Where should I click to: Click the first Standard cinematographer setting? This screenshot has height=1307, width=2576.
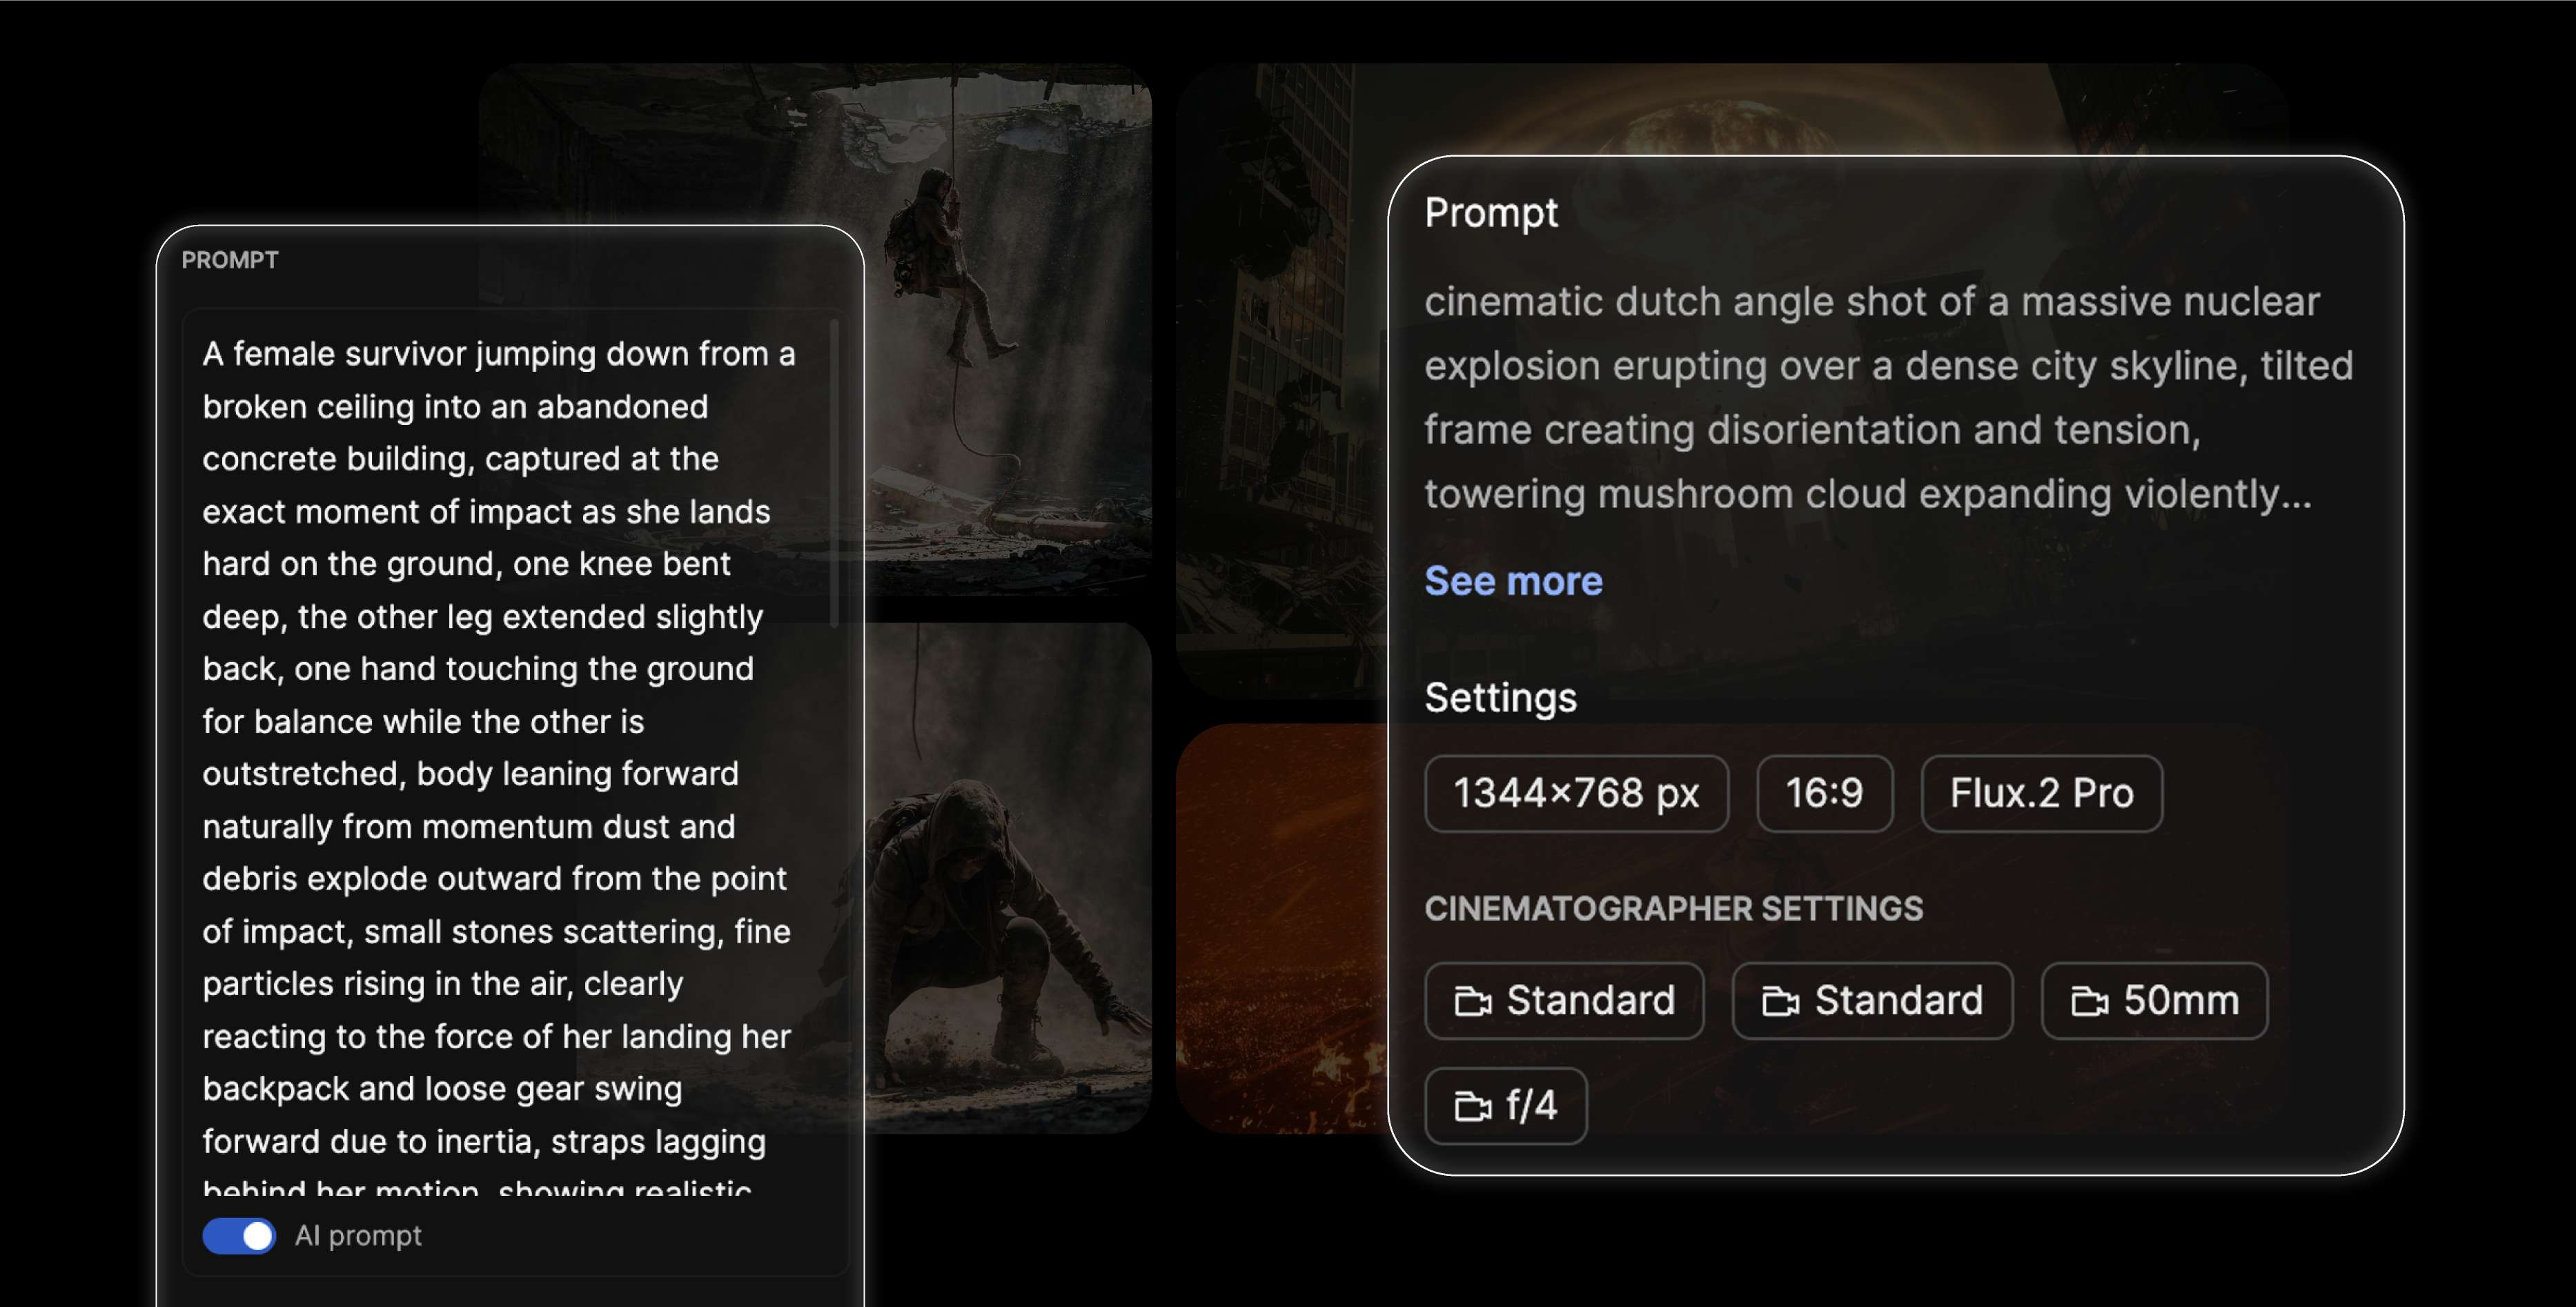1564,1001
